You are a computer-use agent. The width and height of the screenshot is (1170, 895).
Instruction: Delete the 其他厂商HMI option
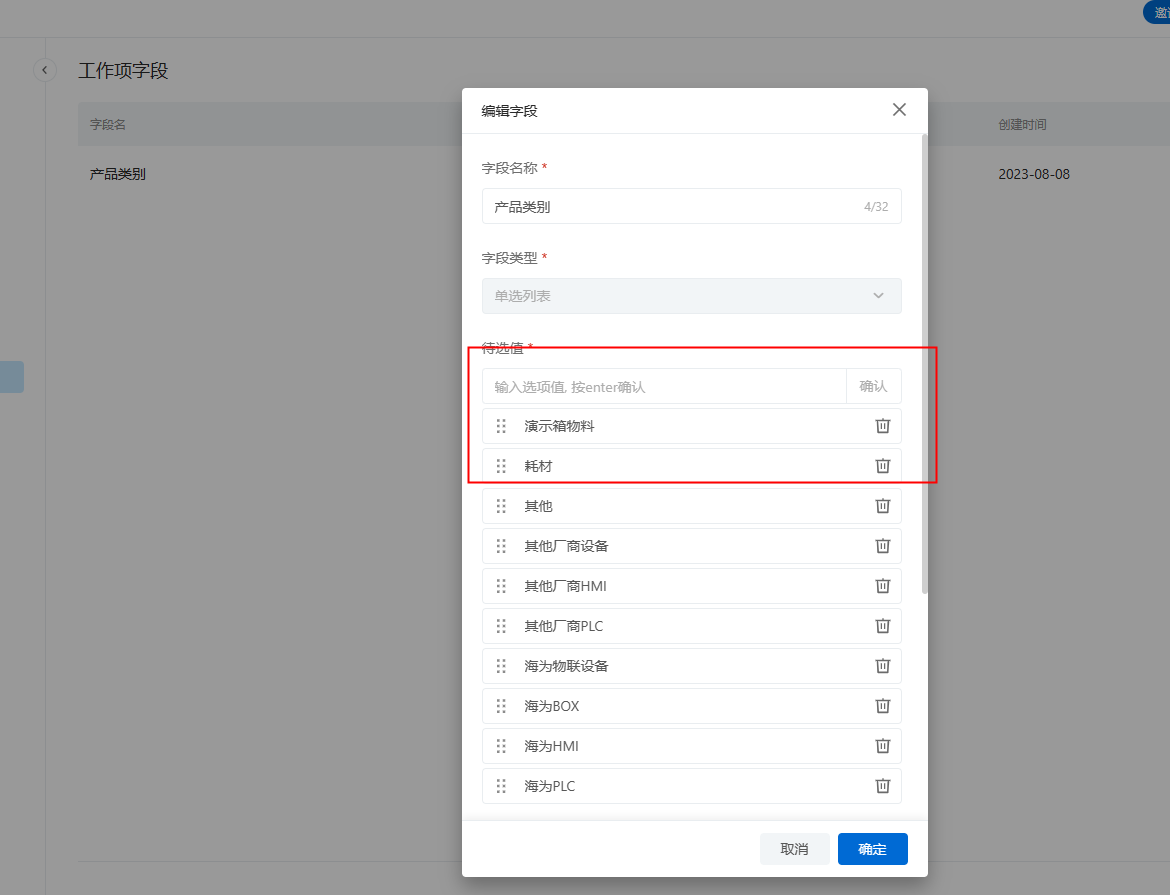pyautogui.click(x=882, y=586)
